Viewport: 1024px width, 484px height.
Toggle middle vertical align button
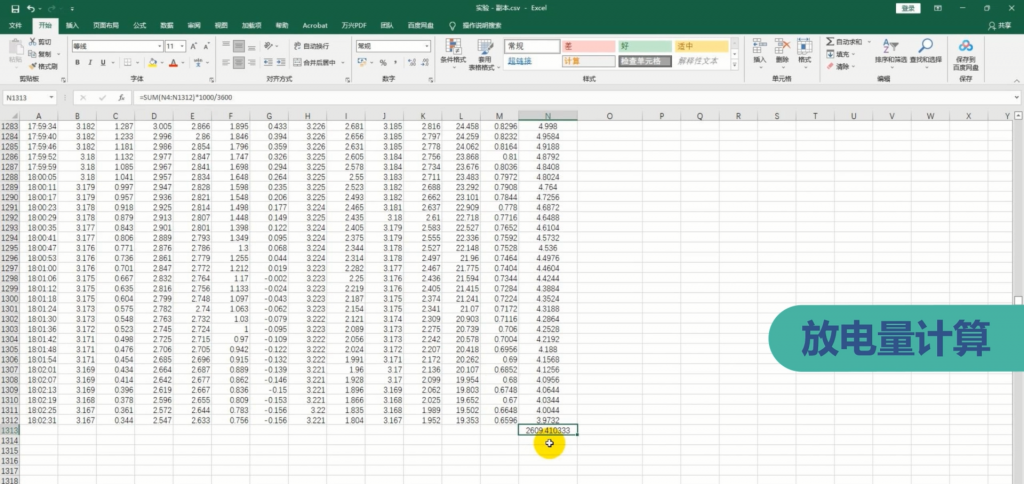pyautogui.click(x=239, y=46)
